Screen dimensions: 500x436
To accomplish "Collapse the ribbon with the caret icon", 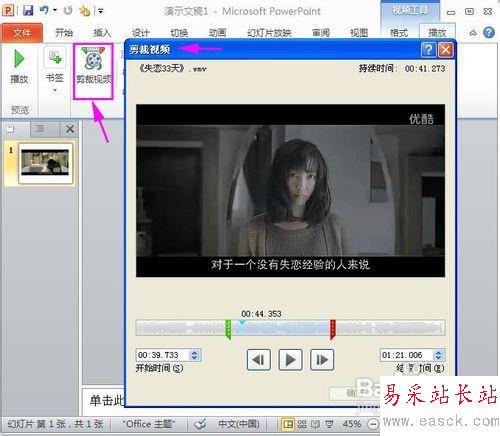I will 473,33.
